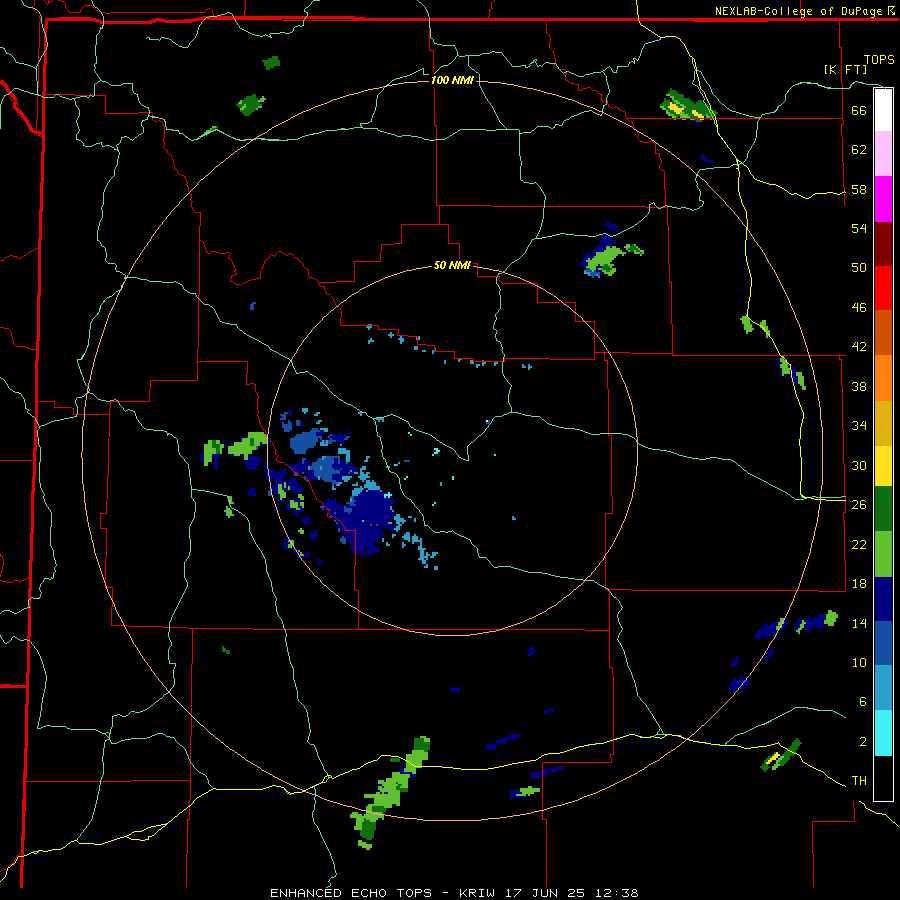The image size is (900, 900).
Task: Pick the bright red legend swatch
Action: 883,288
